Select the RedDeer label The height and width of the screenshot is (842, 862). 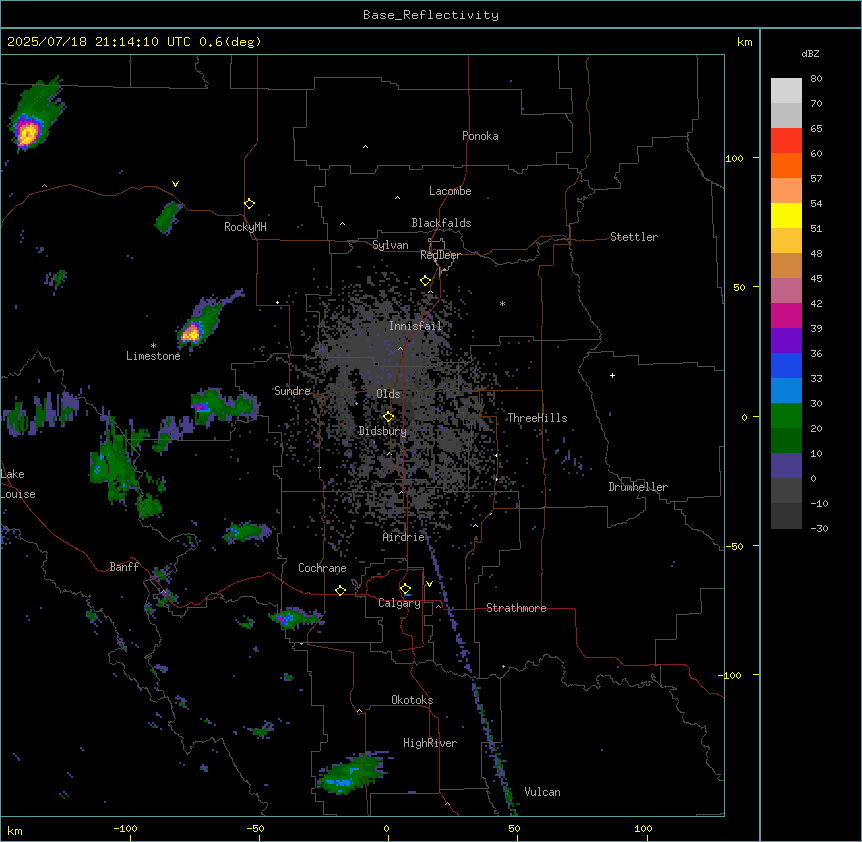click(440, 255)
